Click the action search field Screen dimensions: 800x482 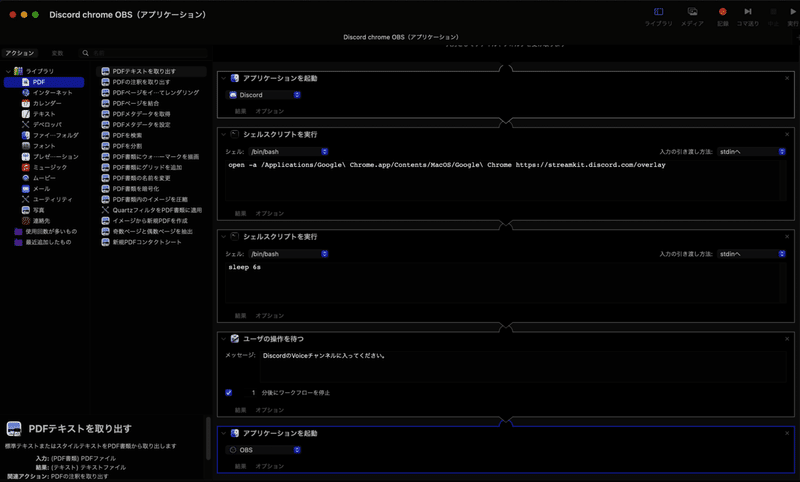tap(144, 53)
